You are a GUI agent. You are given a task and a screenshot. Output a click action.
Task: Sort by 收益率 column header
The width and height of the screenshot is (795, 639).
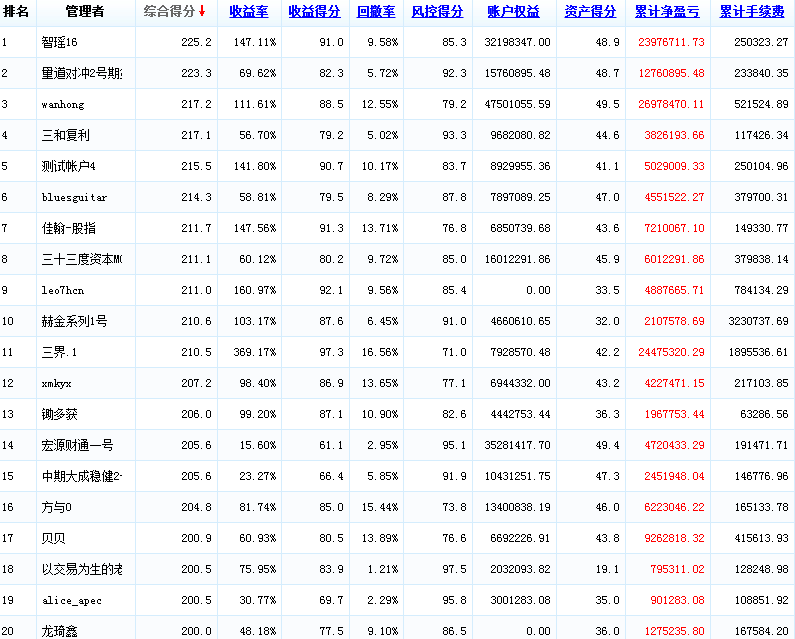click(249, 12)
